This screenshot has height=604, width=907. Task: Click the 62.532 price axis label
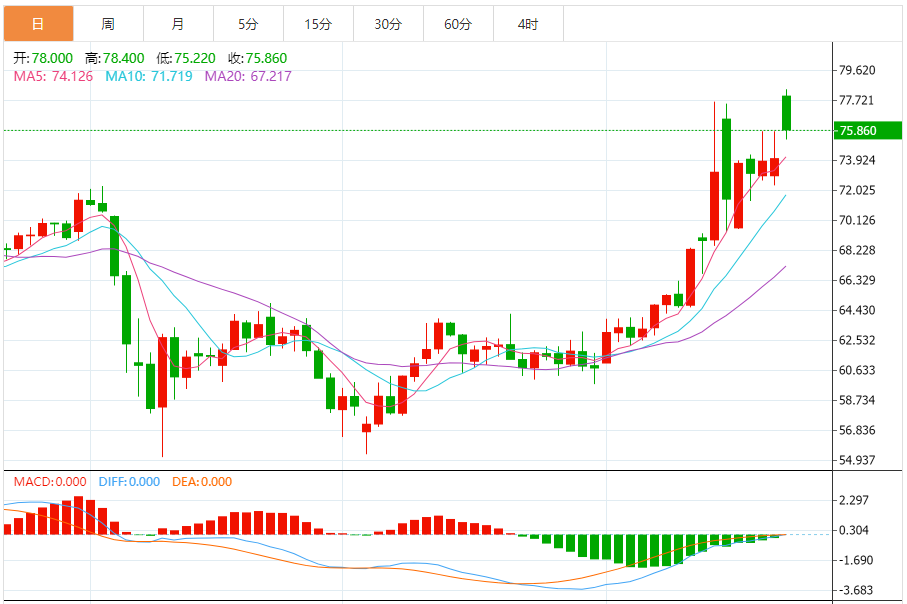tap(857, 340)
